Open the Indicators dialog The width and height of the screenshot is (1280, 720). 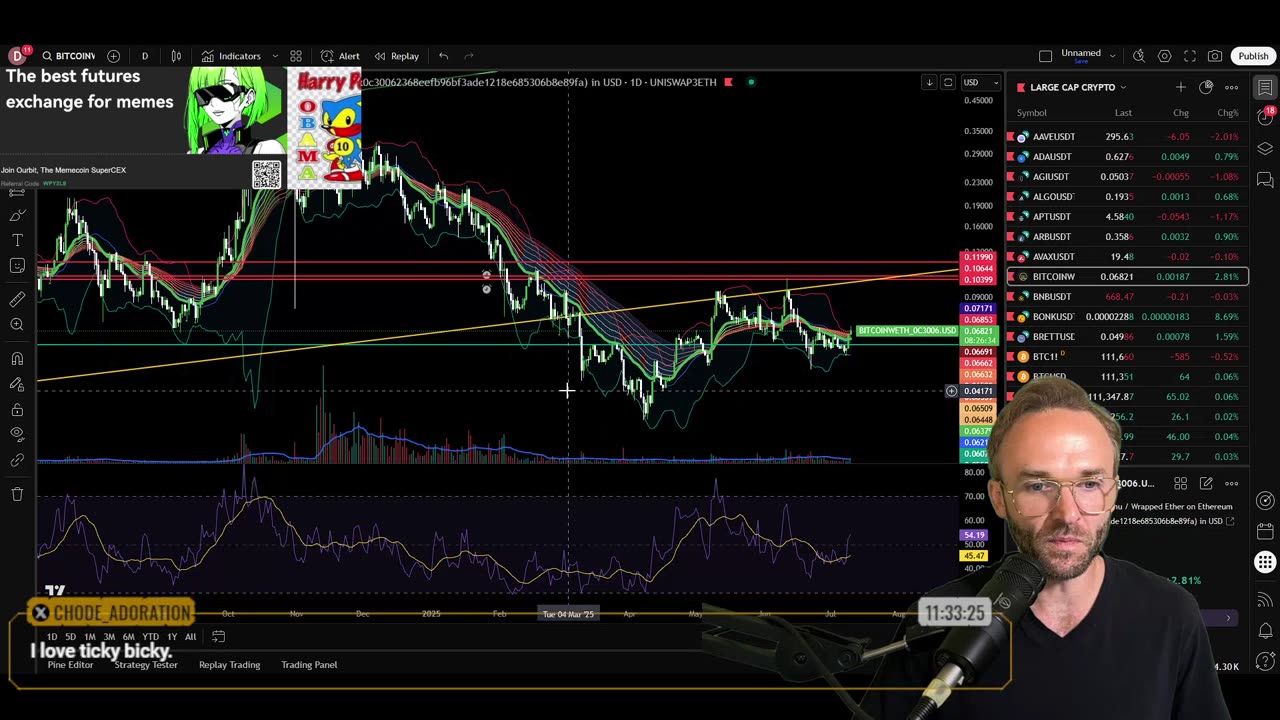click(231, 56)
